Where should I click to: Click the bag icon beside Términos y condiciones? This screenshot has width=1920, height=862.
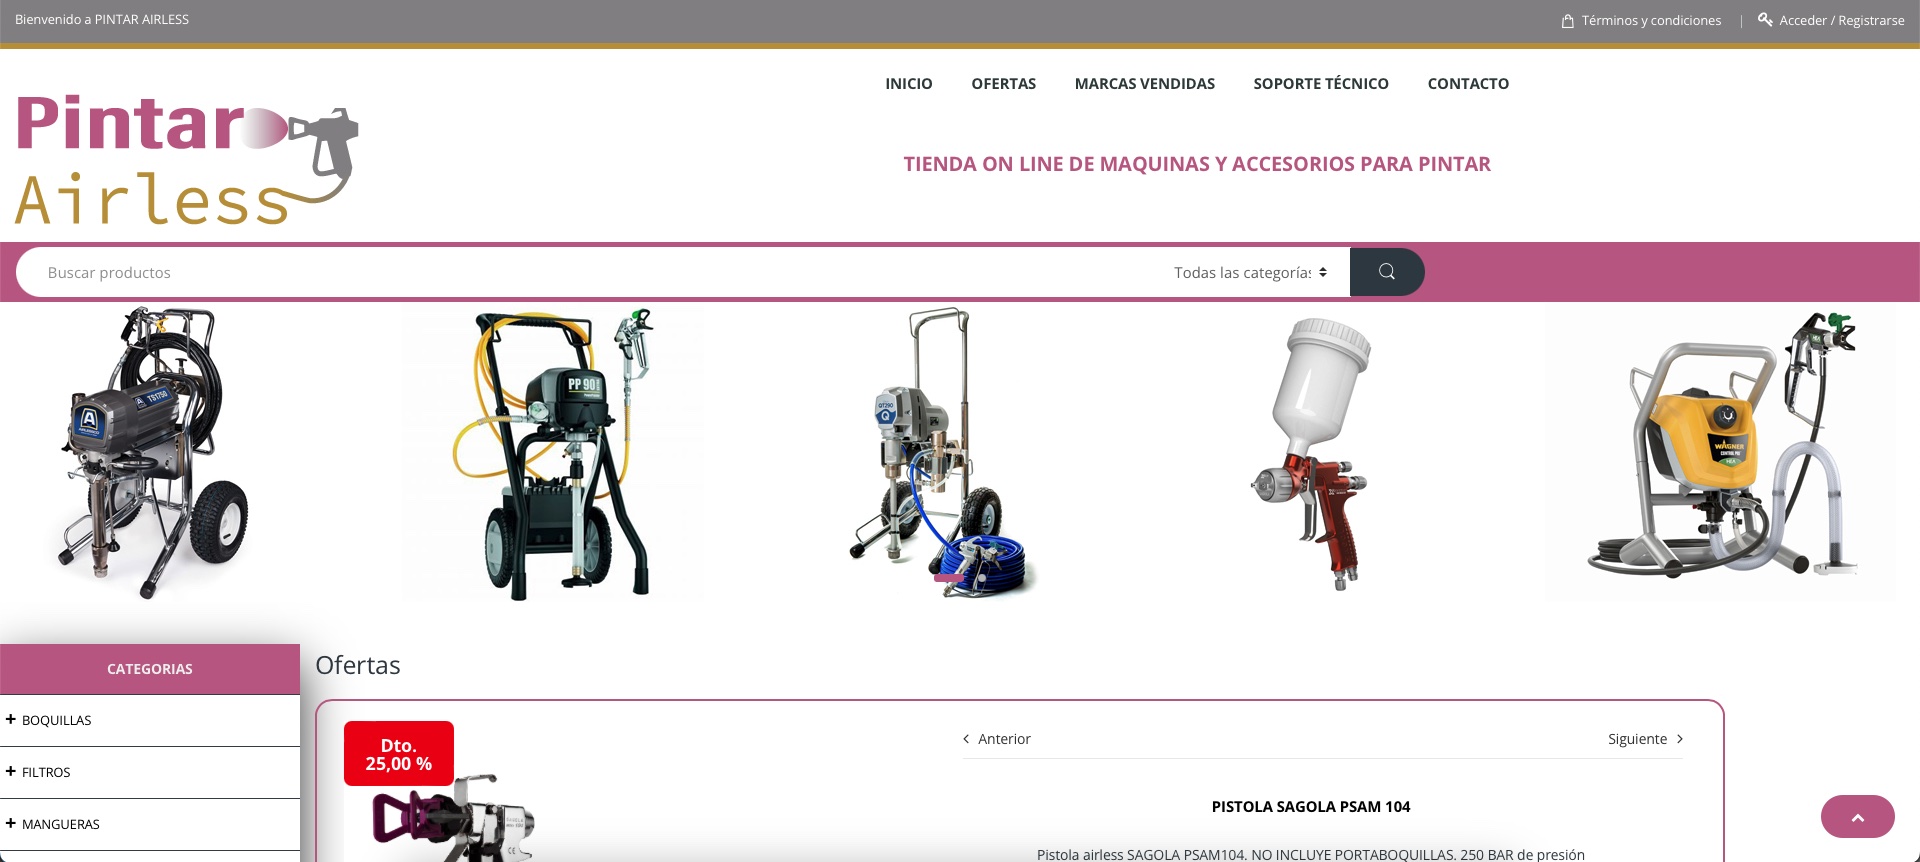(1567, 21)
